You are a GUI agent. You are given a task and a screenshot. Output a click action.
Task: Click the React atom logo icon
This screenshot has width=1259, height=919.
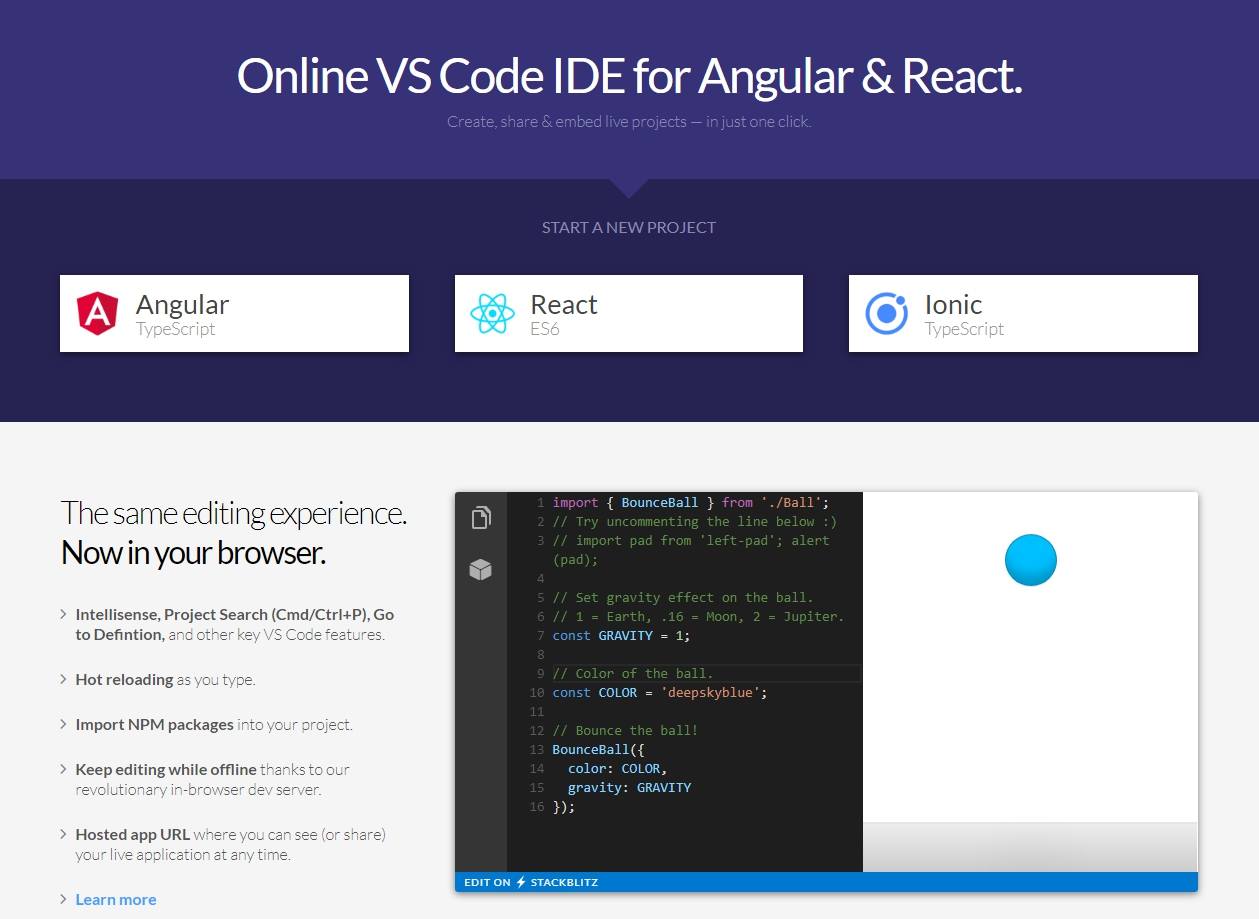point(492,313)
